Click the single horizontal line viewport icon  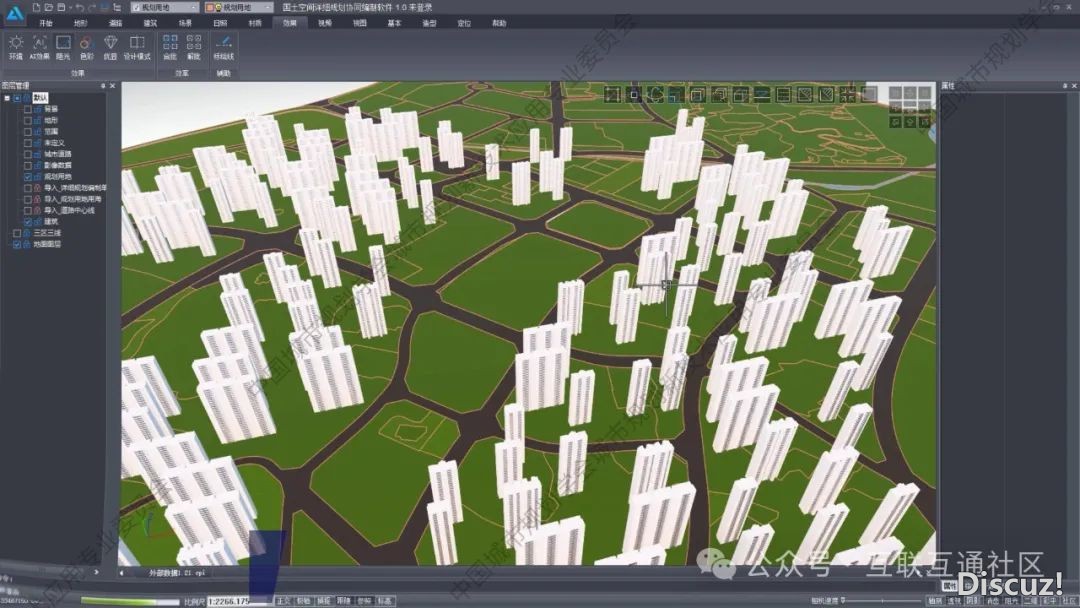[762, 95]
